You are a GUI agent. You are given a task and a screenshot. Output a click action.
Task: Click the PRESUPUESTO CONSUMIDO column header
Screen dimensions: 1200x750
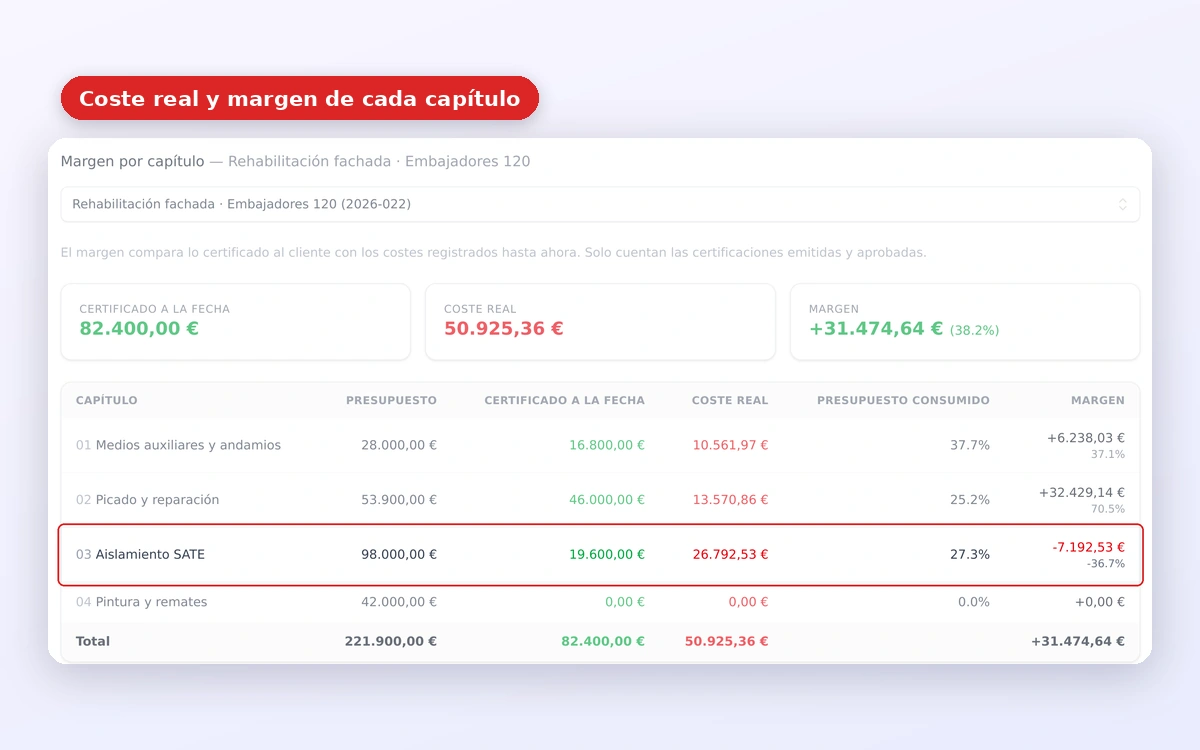point(903,400)
